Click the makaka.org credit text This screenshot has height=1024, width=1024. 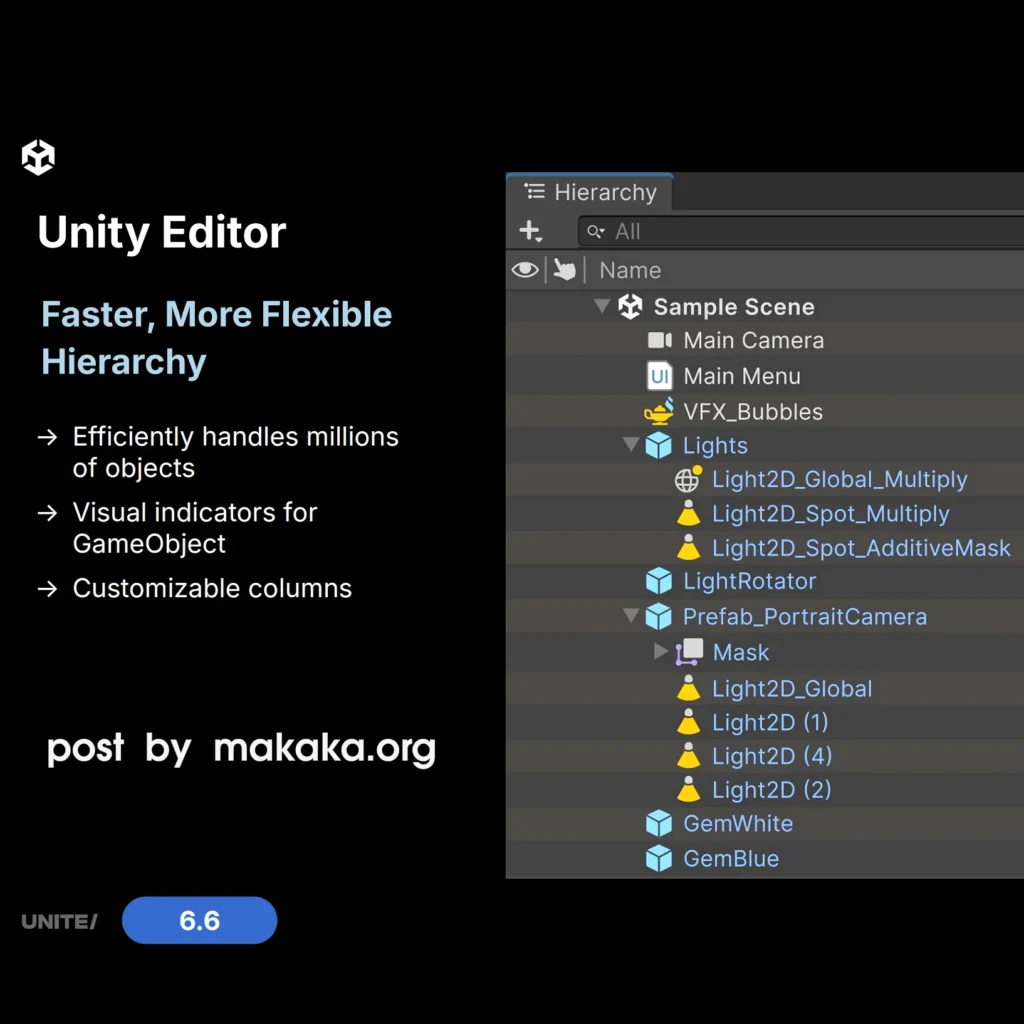325,748
